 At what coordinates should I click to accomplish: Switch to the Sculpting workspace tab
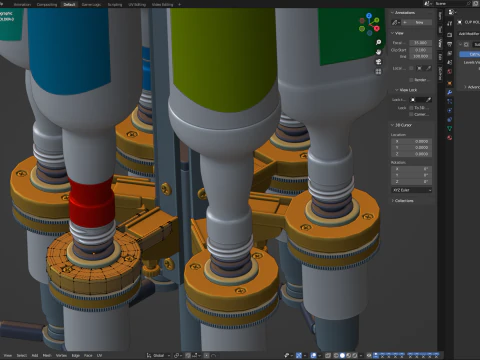click(x=115, y=4)
